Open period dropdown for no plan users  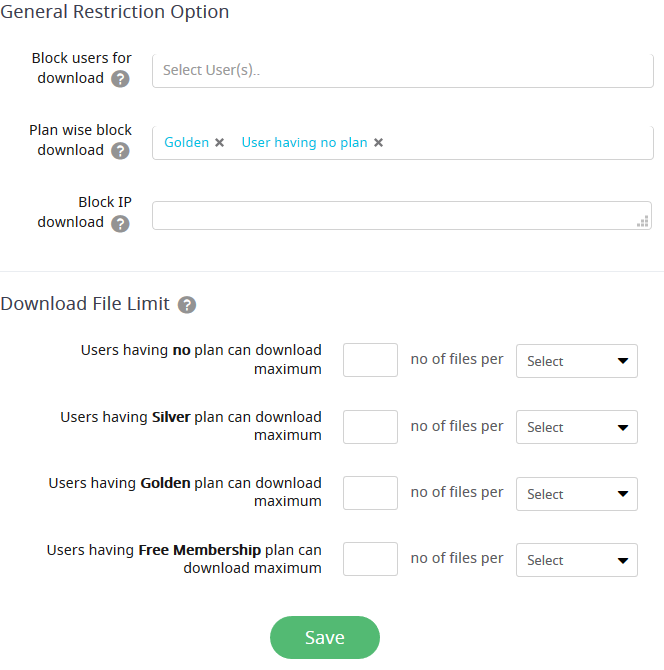tap(576, 361)
